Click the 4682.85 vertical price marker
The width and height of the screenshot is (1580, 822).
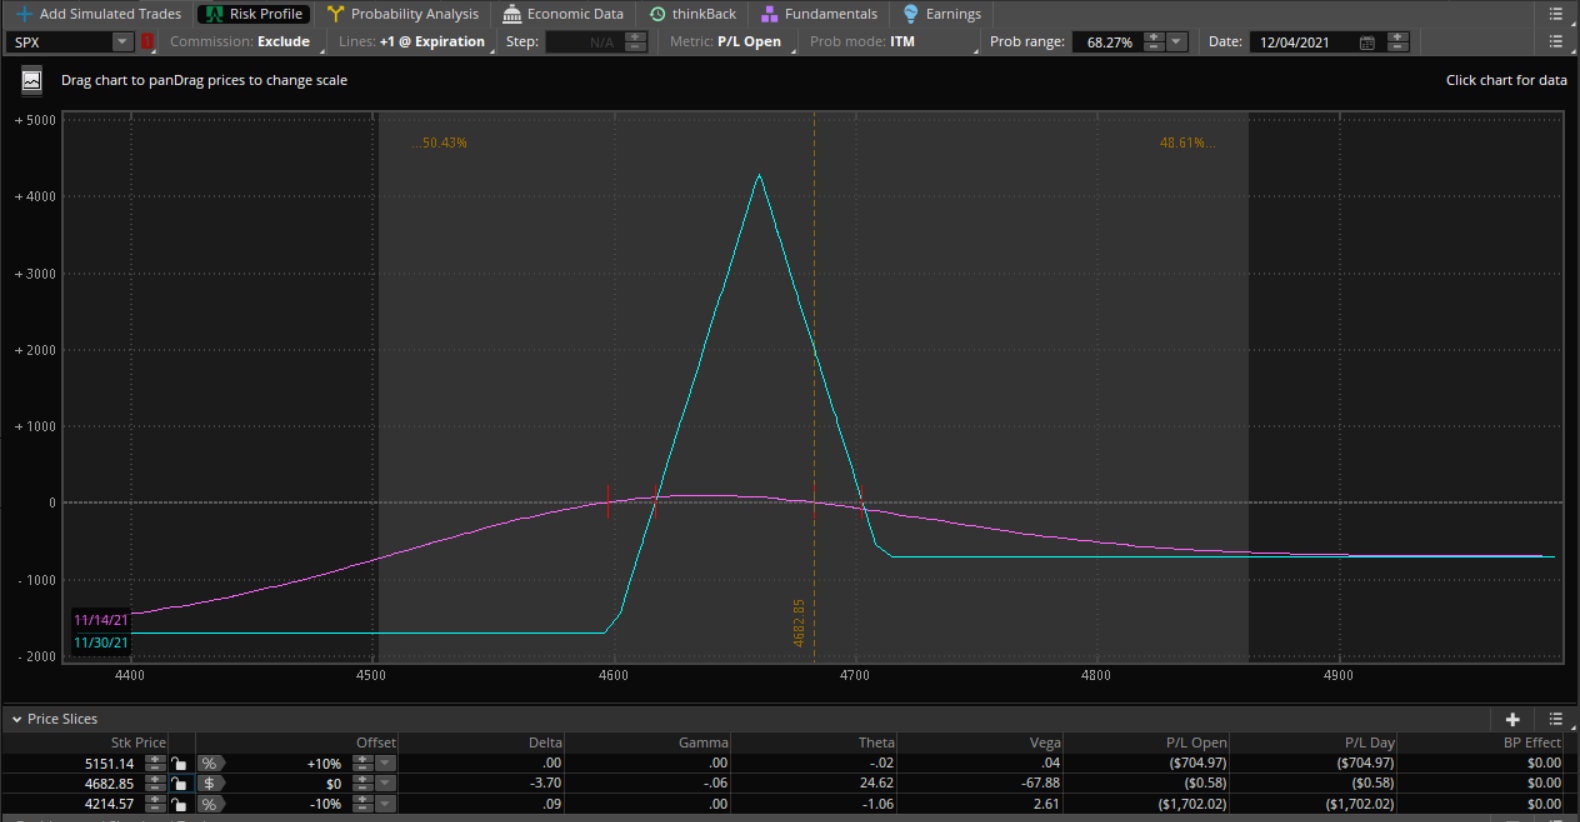point(799,623)
